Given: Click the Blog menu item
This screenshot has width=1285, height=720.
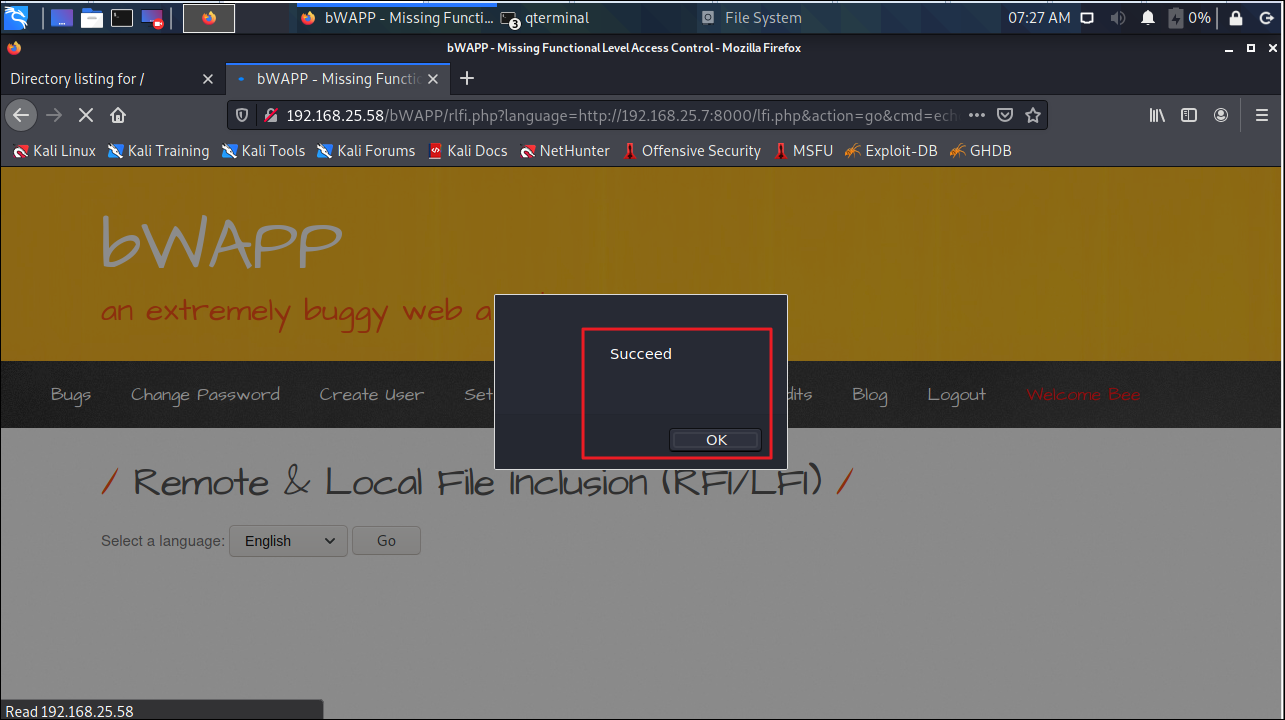Looking at the screenshot, I should [x=870, y=395].
